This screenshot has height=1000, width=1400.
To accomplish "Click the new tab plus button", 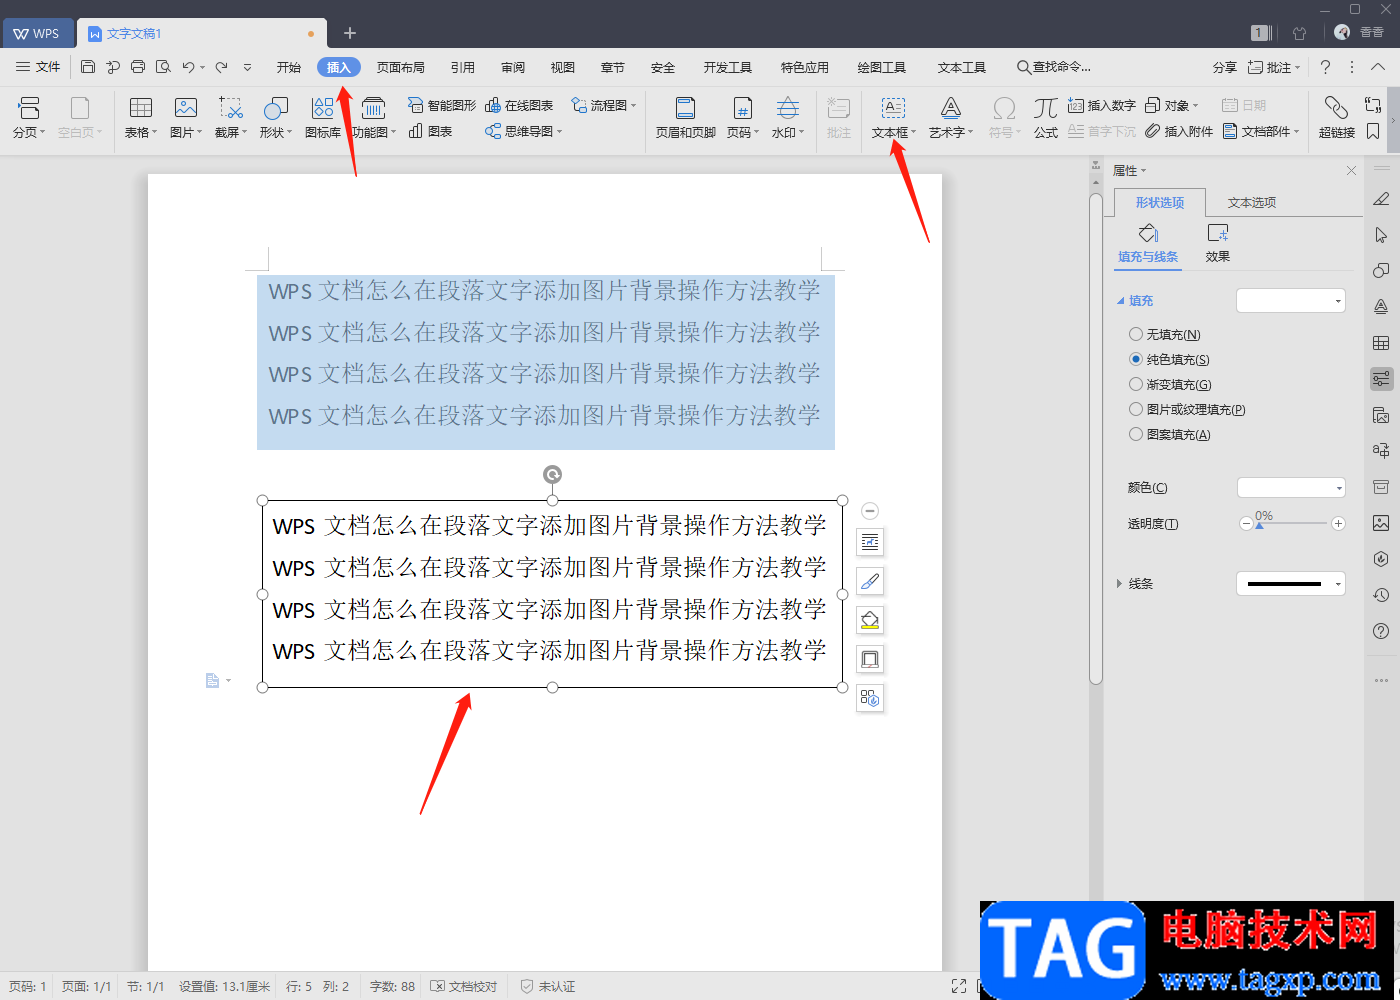I will 350,33.
